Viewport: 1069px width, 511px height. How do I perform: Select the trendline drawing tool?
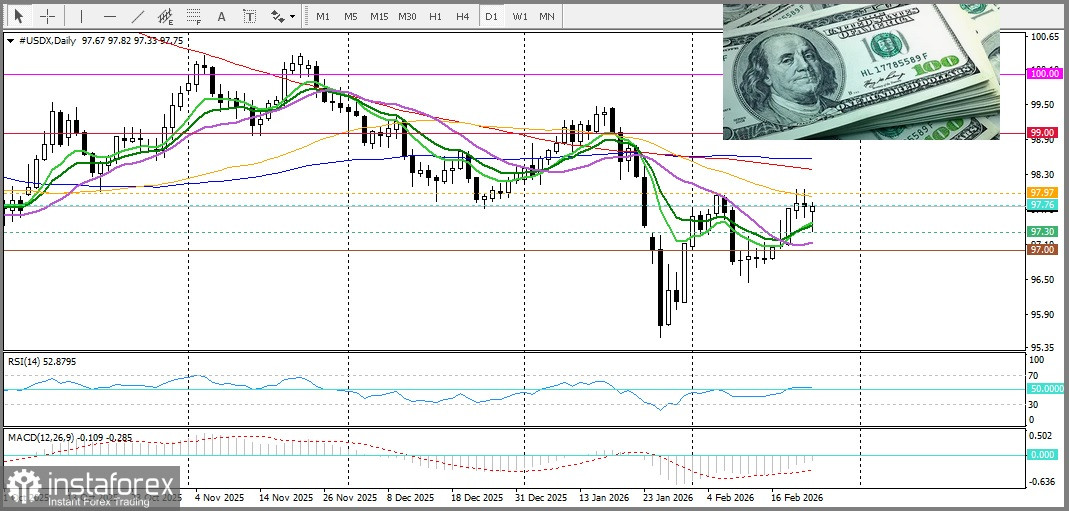pyautogui.click(x=137, y=16)
